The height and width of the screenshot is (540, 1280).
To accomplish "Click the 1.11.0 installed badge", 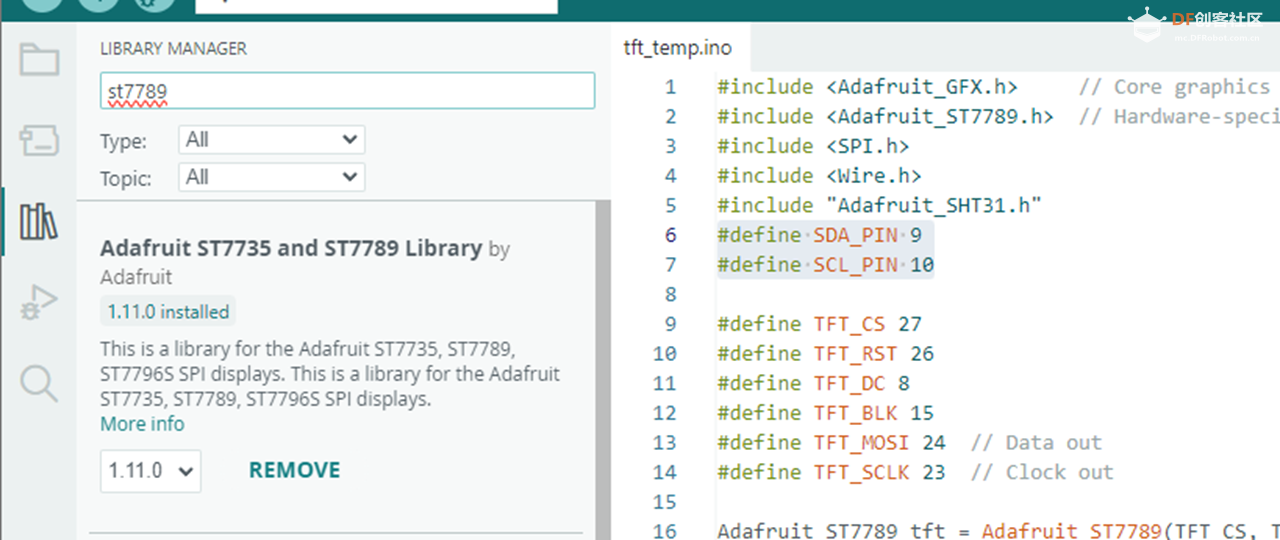I will [168, 312].
